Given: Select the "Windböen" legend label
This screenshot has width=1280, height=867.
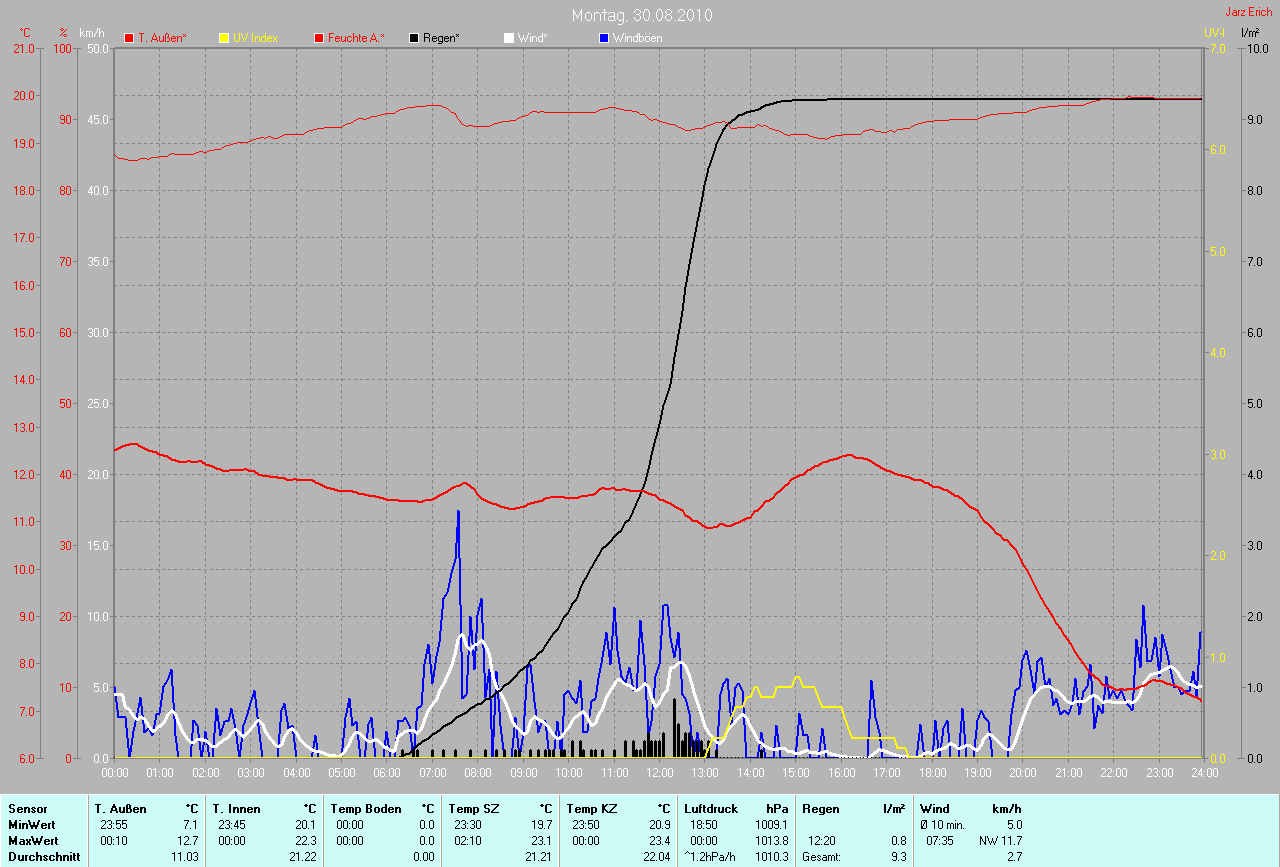Looking at the screenshot, I should click(638, 38).
